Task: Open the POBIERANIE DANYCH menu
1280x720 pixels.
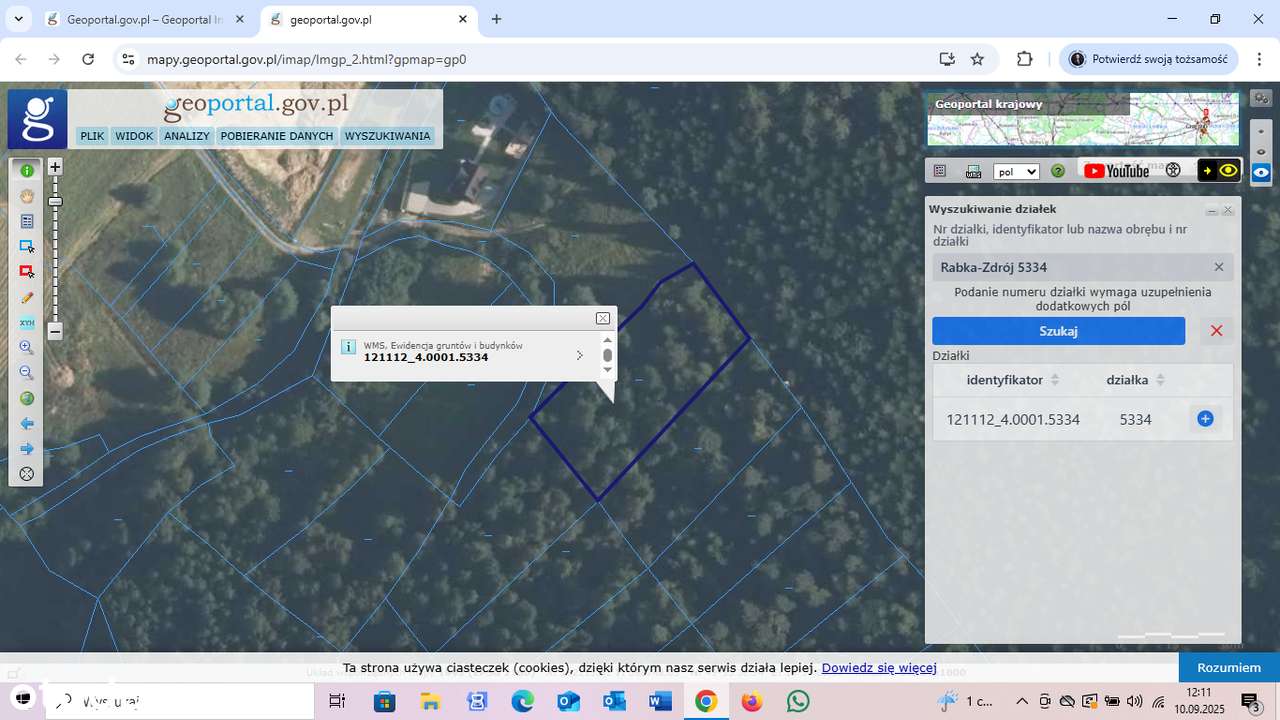Action: click(x=277, y=136)
